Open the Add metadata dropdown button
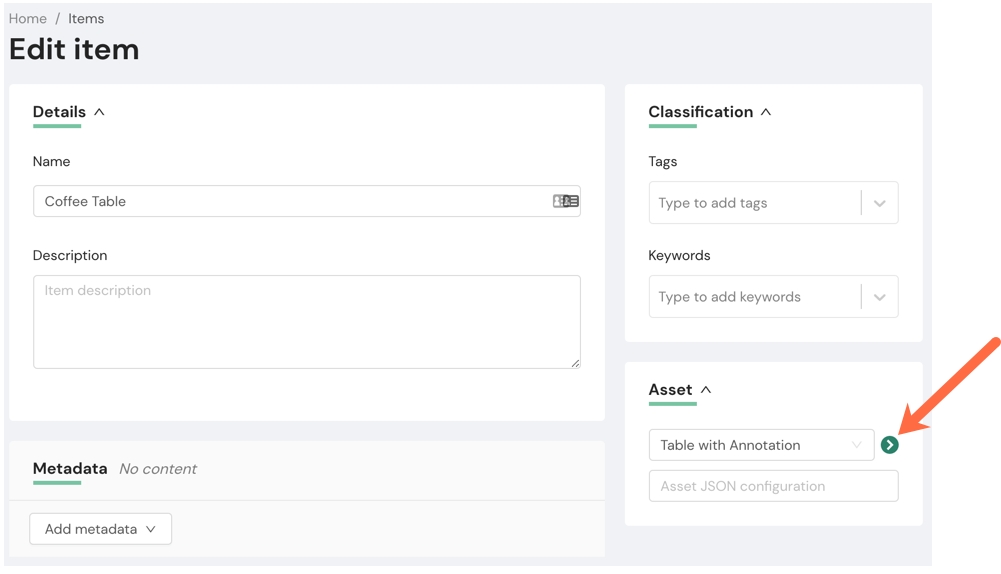This screenshot has height=574, width=1001. tap(100, 529)
